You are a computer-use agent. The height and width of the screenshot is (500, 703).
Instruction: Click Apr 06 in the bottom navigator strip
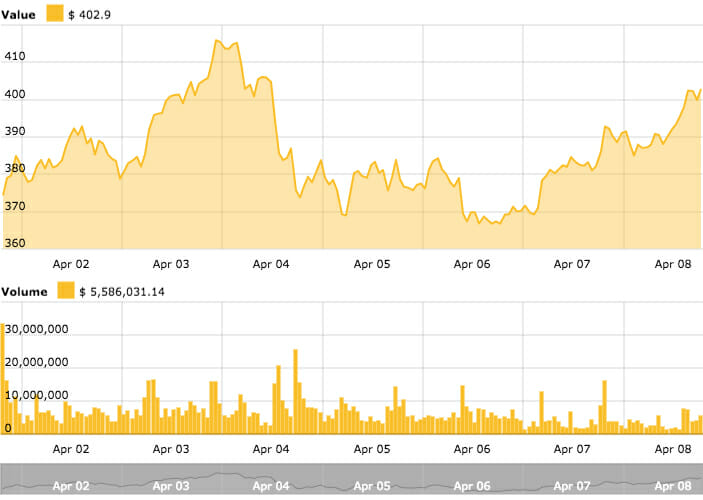(471, 486)
